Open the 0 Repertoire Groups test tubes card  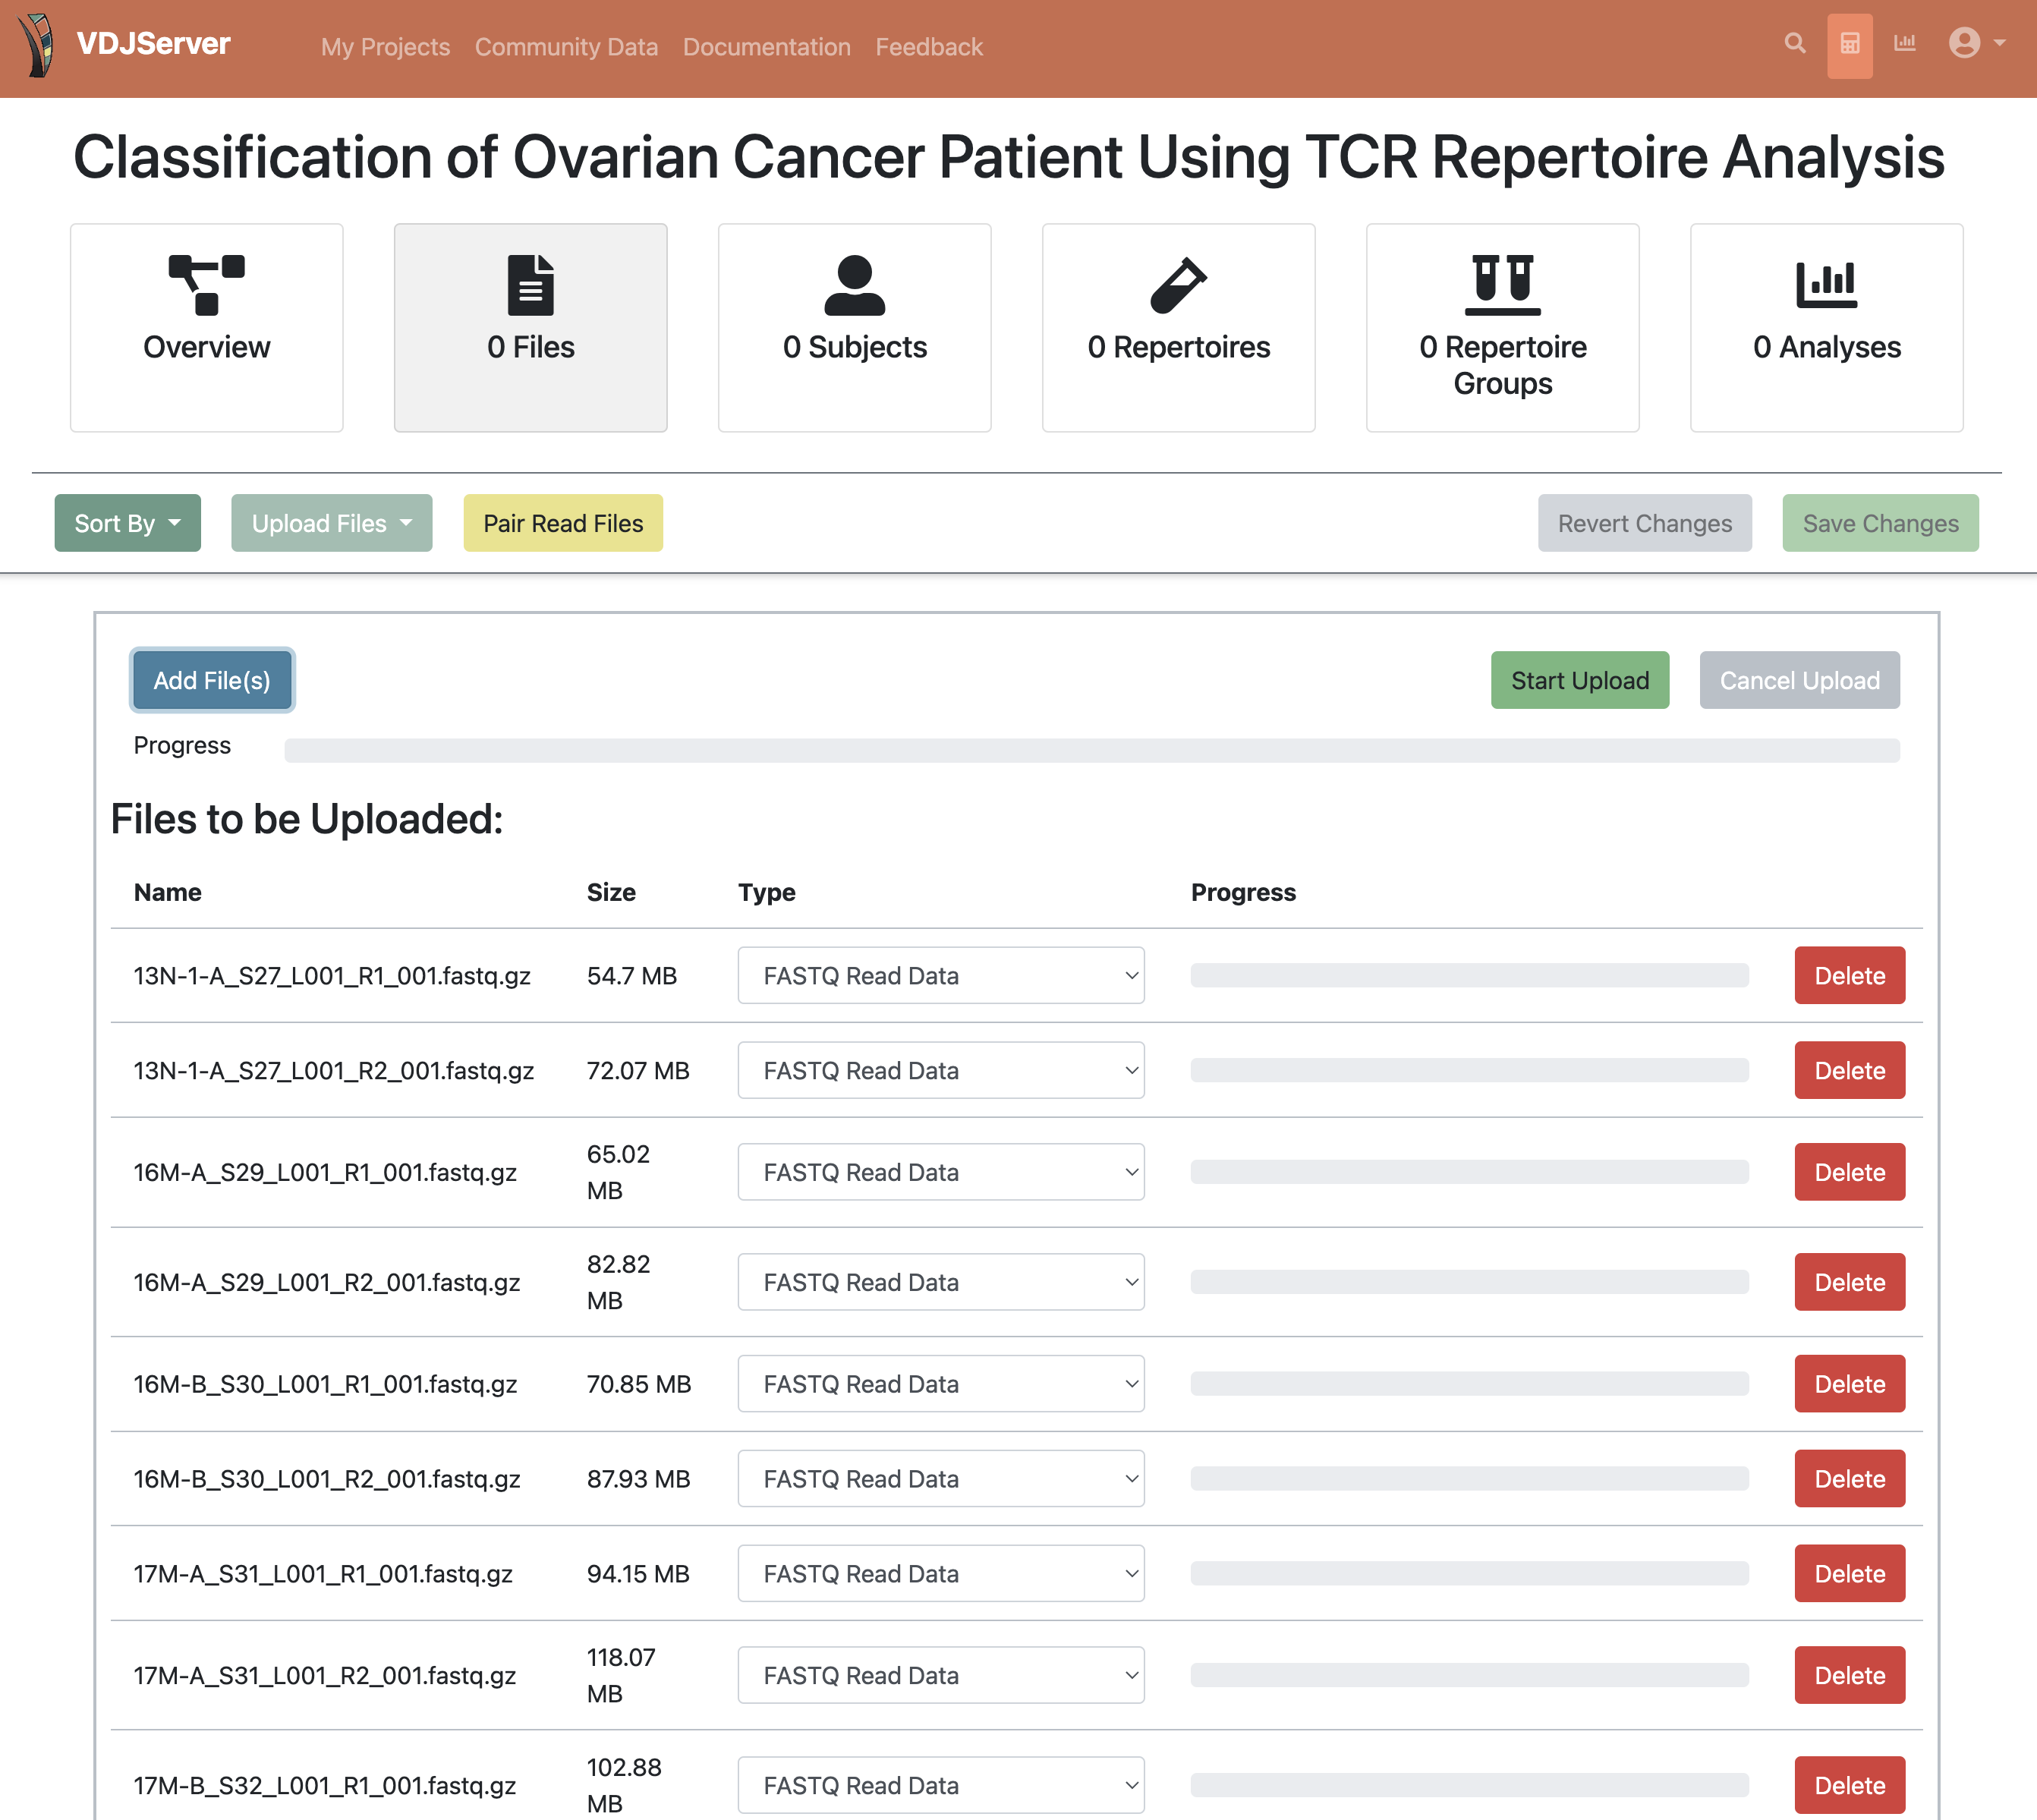[1503, 328]
